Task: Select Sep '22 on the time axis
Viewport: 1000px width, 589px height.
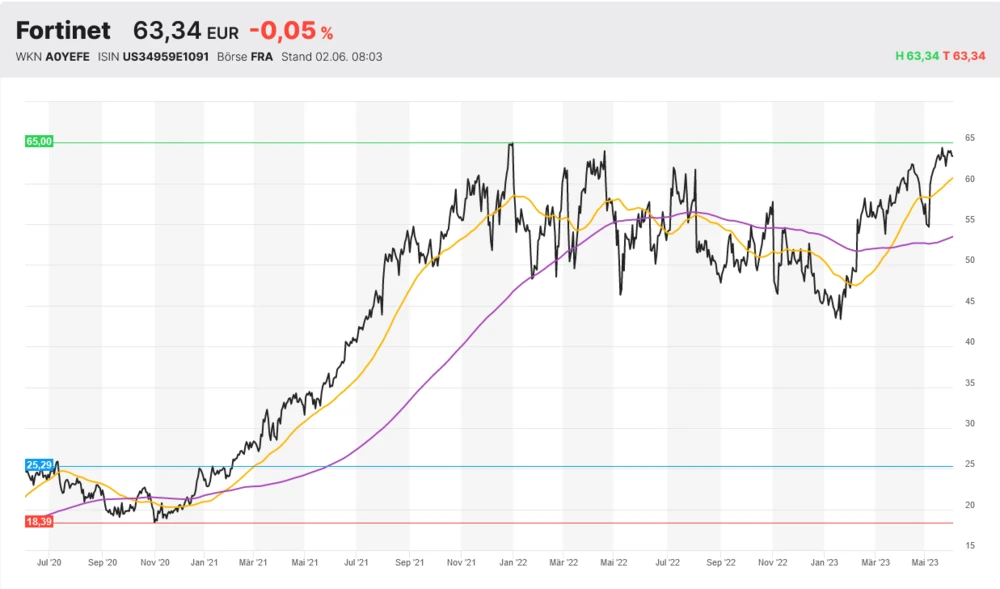Action: (x=719, y=564)
